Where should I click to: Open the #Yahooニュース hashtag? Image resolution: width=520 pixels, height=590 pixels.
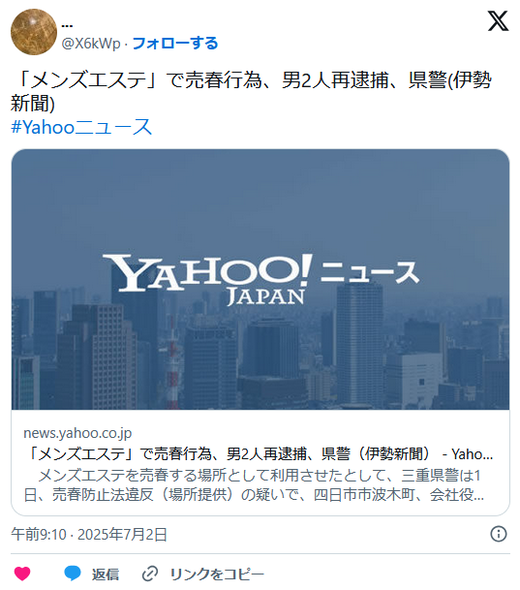(81, 127)
